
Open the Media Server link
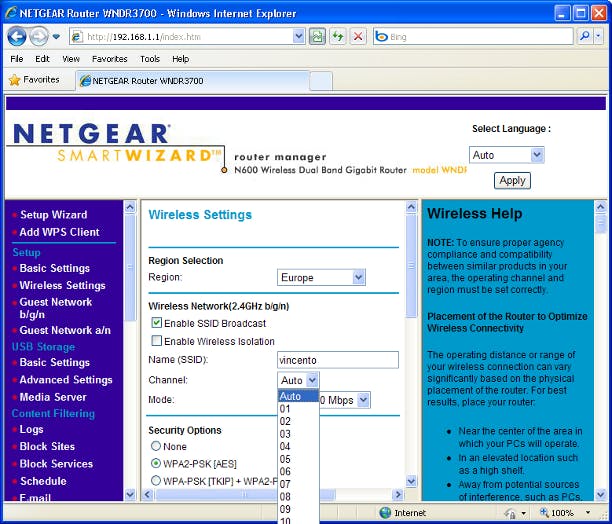point(53,397)
